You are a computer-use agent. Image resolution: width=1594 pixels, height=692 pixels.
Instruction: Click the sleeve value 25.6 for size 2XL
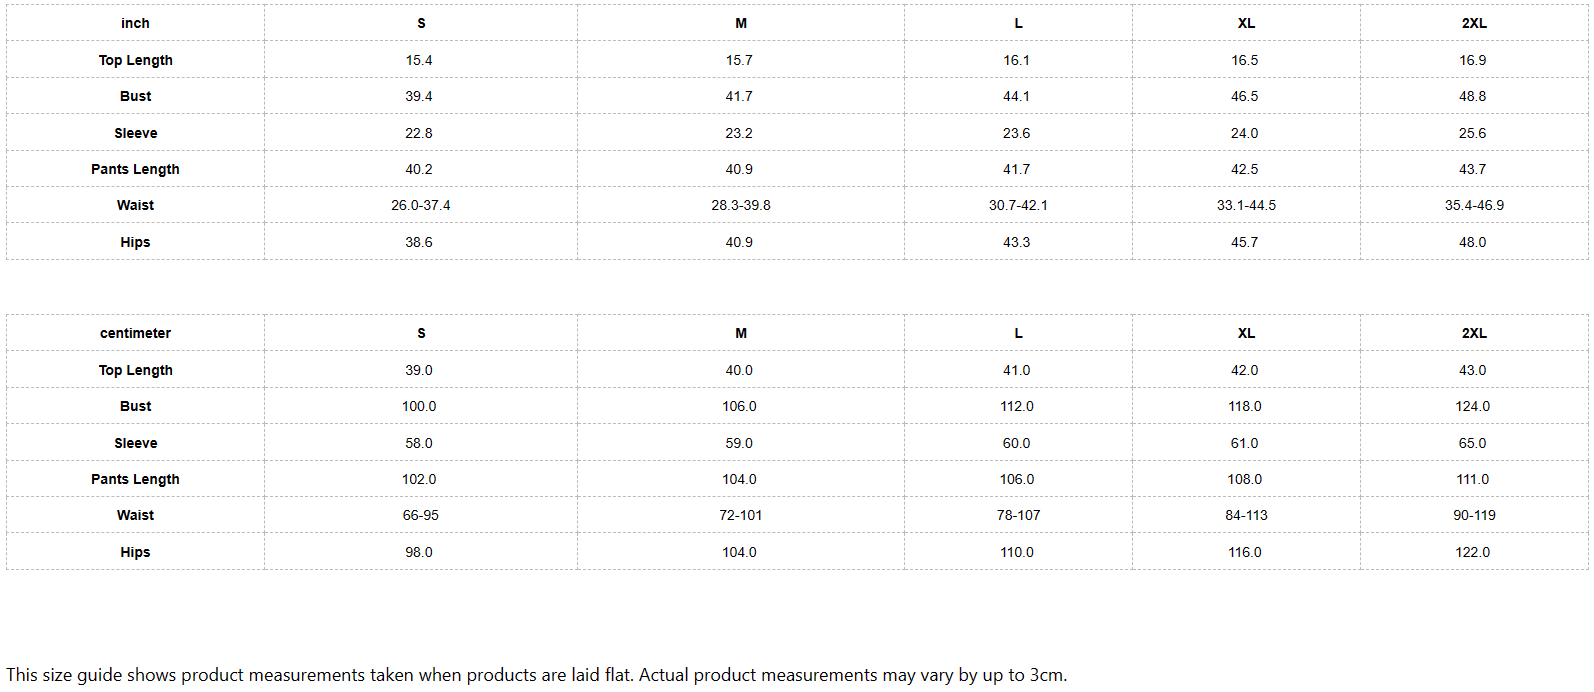(x=1472, y=133)
